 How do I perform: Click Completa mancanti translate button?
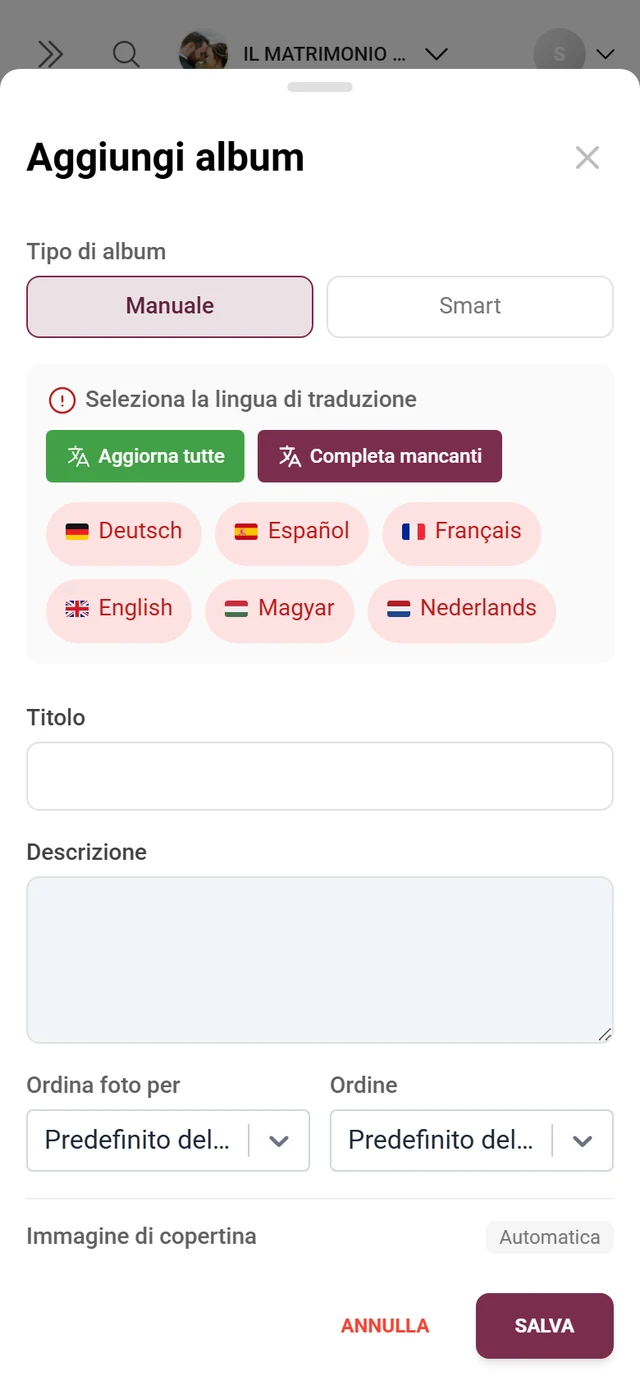380,456
